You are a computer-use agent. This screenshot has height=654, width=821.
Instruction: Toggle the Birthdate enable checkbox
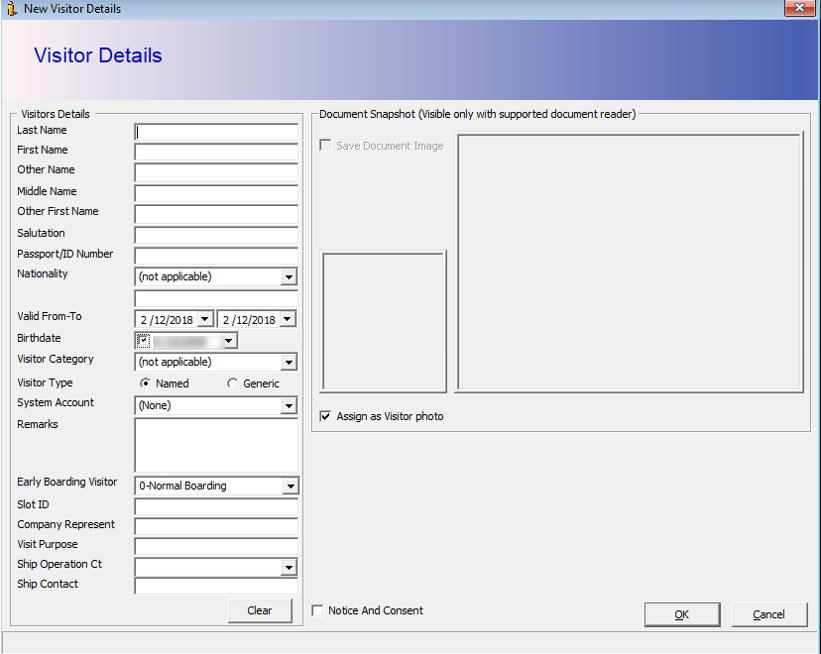click(x=143, y=341)
